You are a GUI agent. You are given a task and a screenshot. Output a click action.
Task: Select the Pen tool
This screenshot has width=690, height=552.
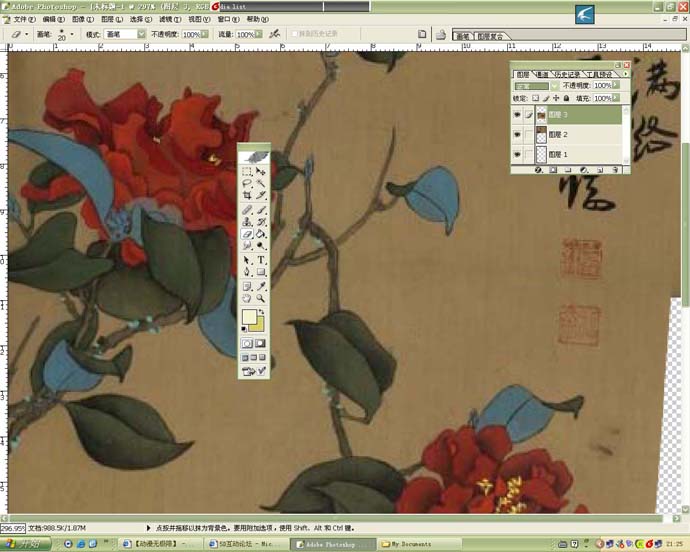(247, 272)
